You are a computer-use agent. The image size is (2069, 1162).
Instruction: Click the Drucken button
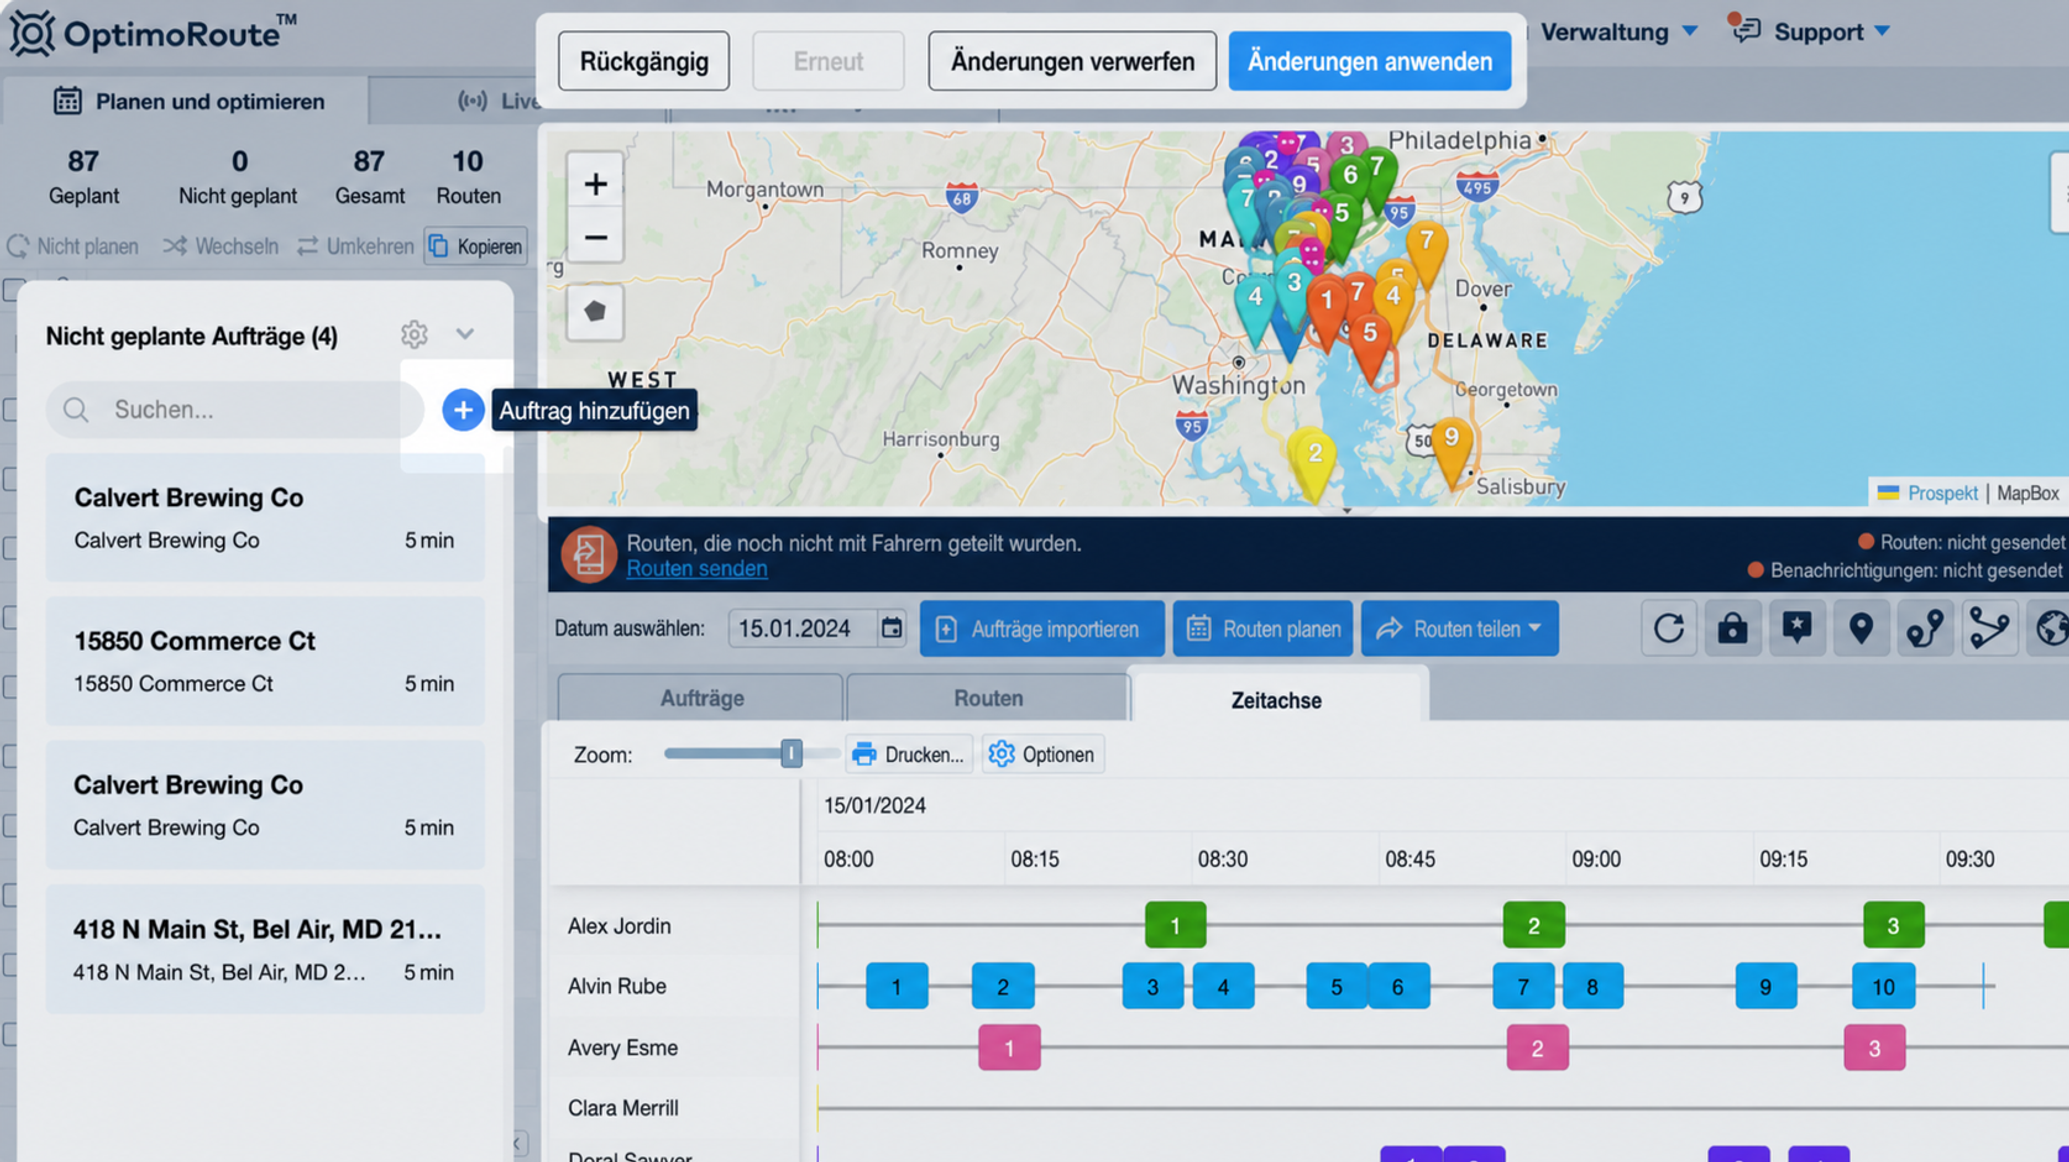(909, 754)
